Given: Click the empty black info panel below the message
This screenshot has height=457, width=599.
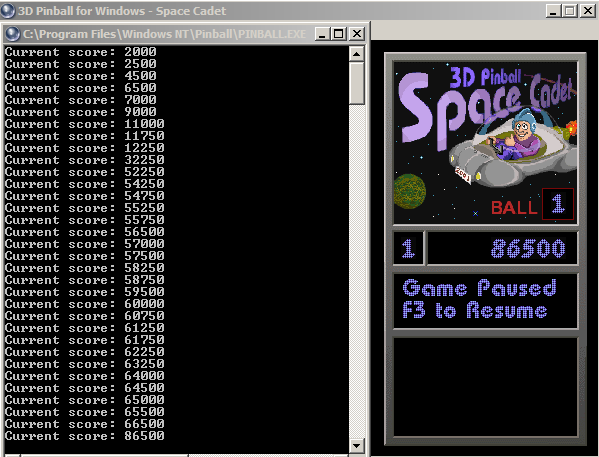Looking at the screenshot, I should tap(485, 387).
